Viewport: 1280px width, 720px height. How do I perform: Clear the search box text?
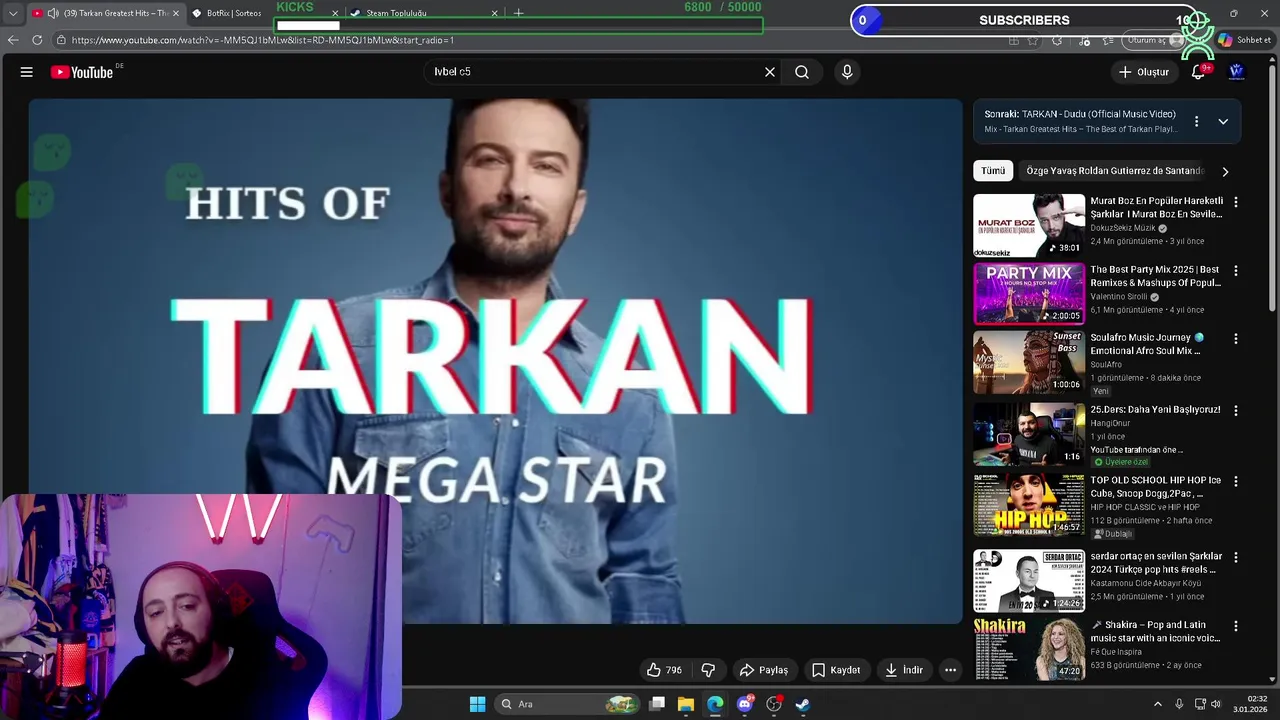tap(770, 72)
